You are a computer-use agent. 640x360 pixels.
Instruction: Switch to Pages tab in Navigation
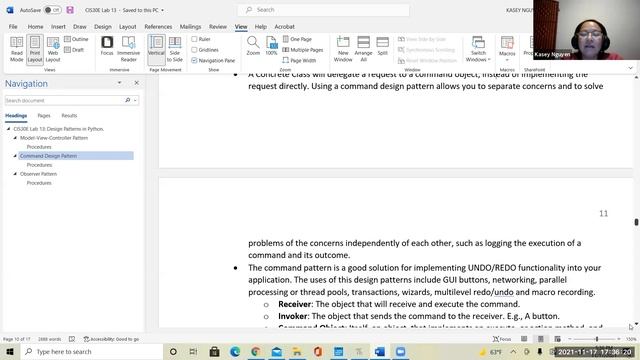44,116
